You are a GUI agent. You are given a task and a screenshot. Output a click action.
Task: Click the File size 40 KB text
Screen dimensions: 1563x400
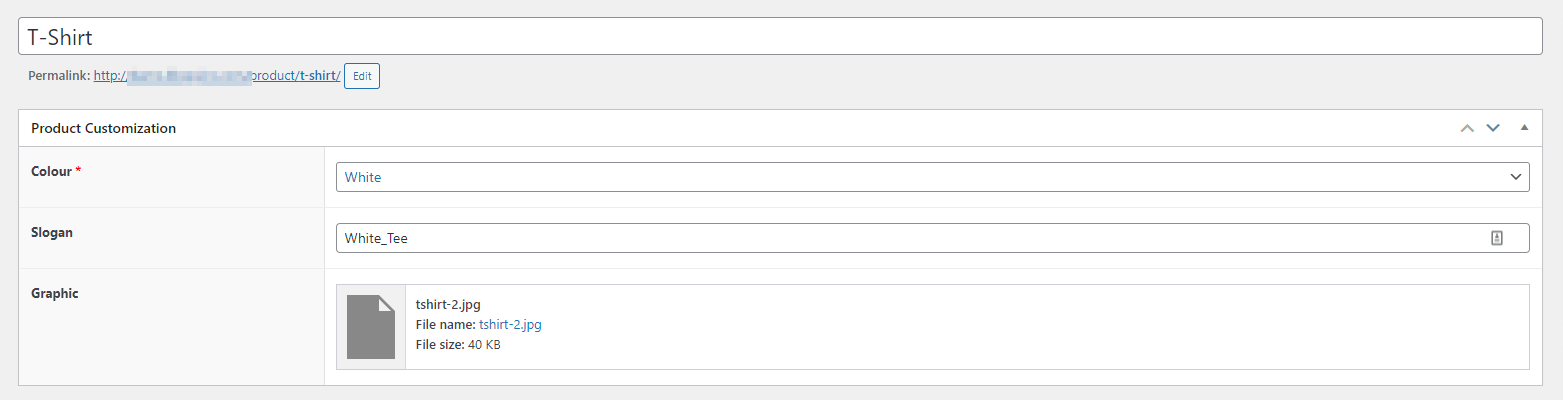point(458,345)
